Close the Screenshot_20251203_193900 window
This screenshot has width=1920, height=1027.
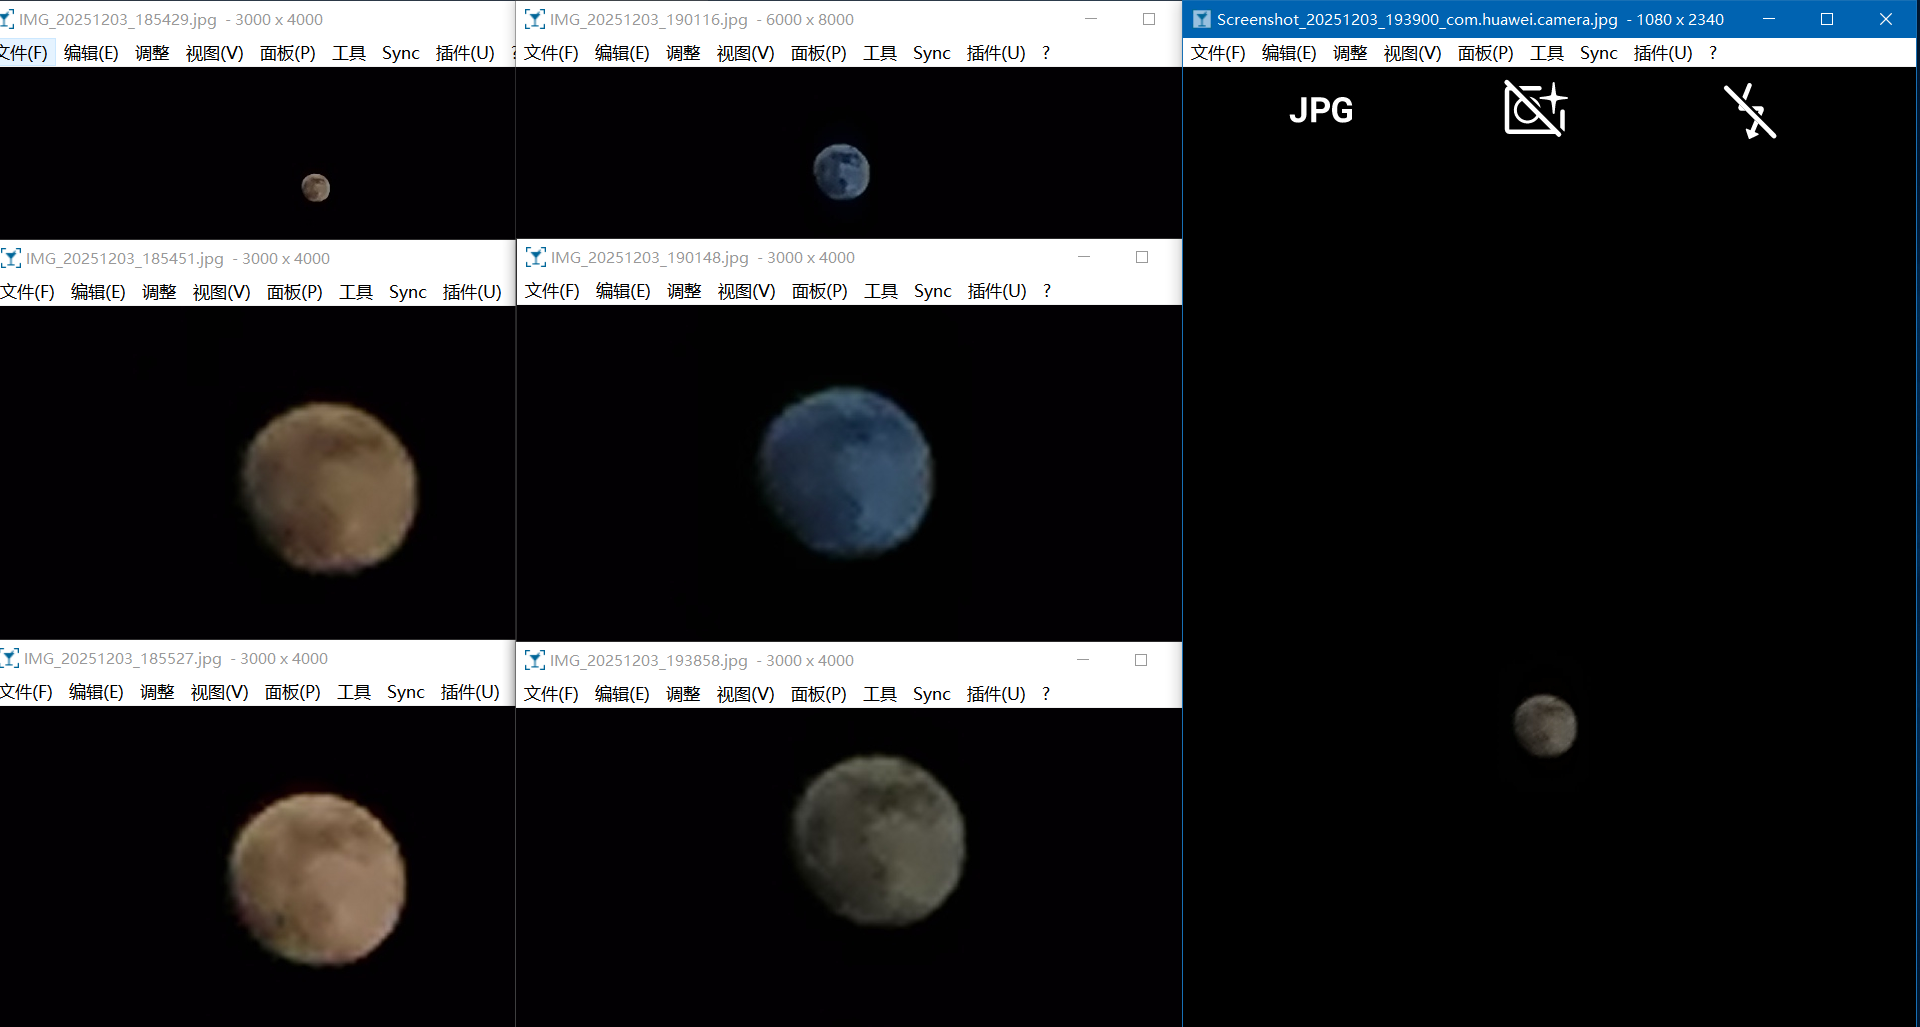click(1886, 19)
